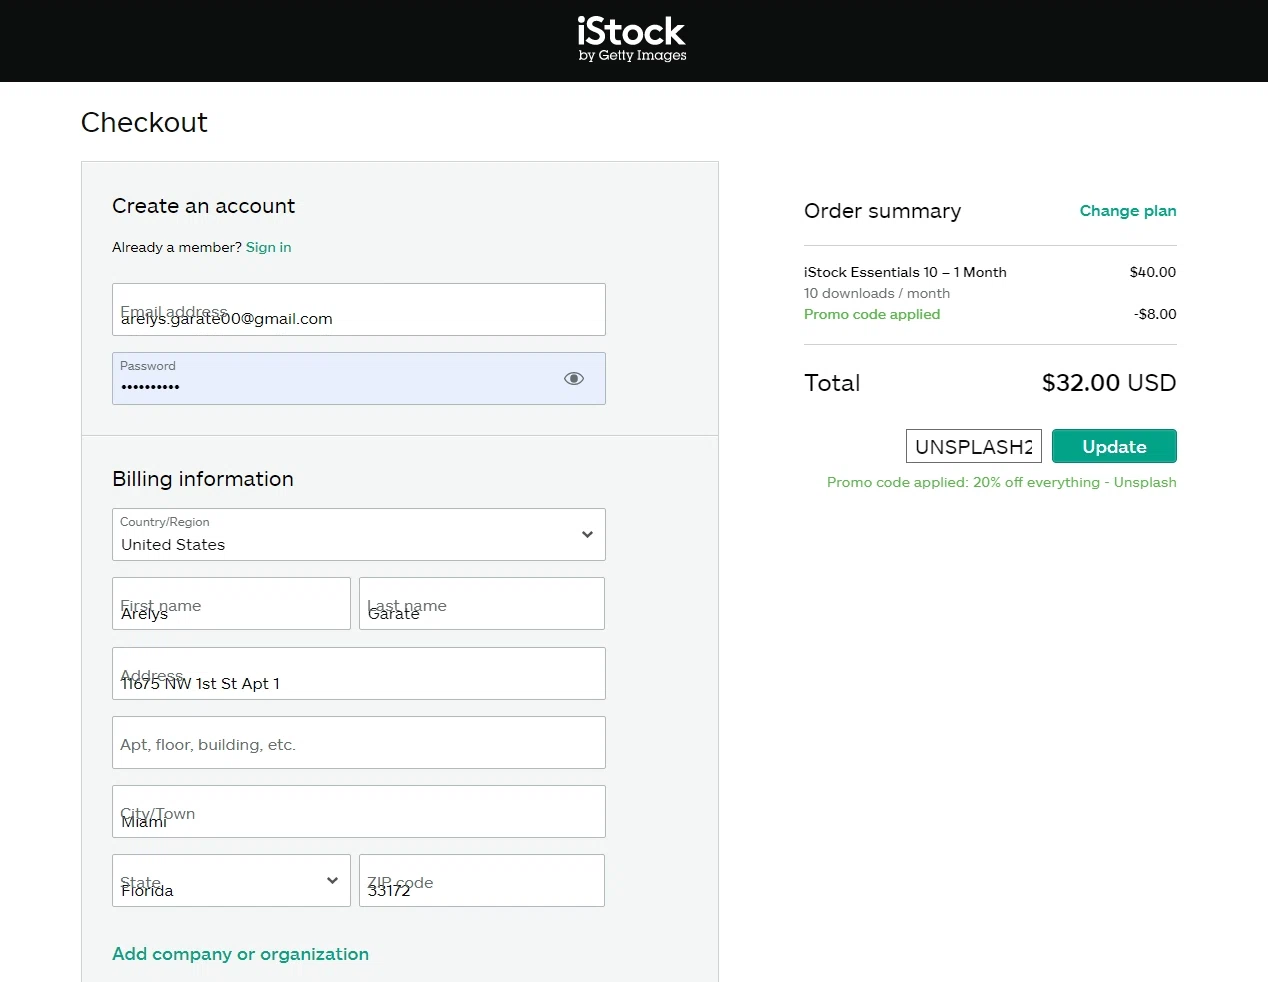The image size is (1268, 982).
Task: Click the Sign in link
Action: click(x=269, y=247)
